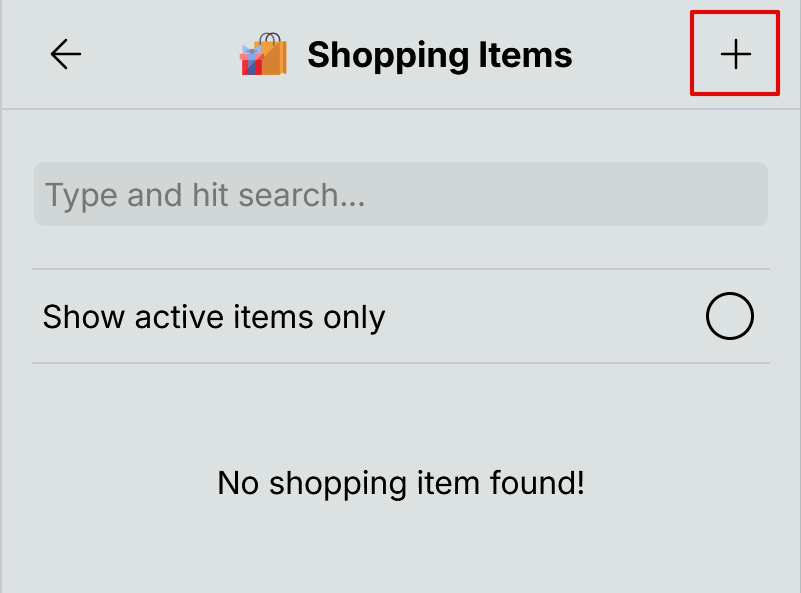
Task: Open the add item form via plus icon
Action: point(735,54)
